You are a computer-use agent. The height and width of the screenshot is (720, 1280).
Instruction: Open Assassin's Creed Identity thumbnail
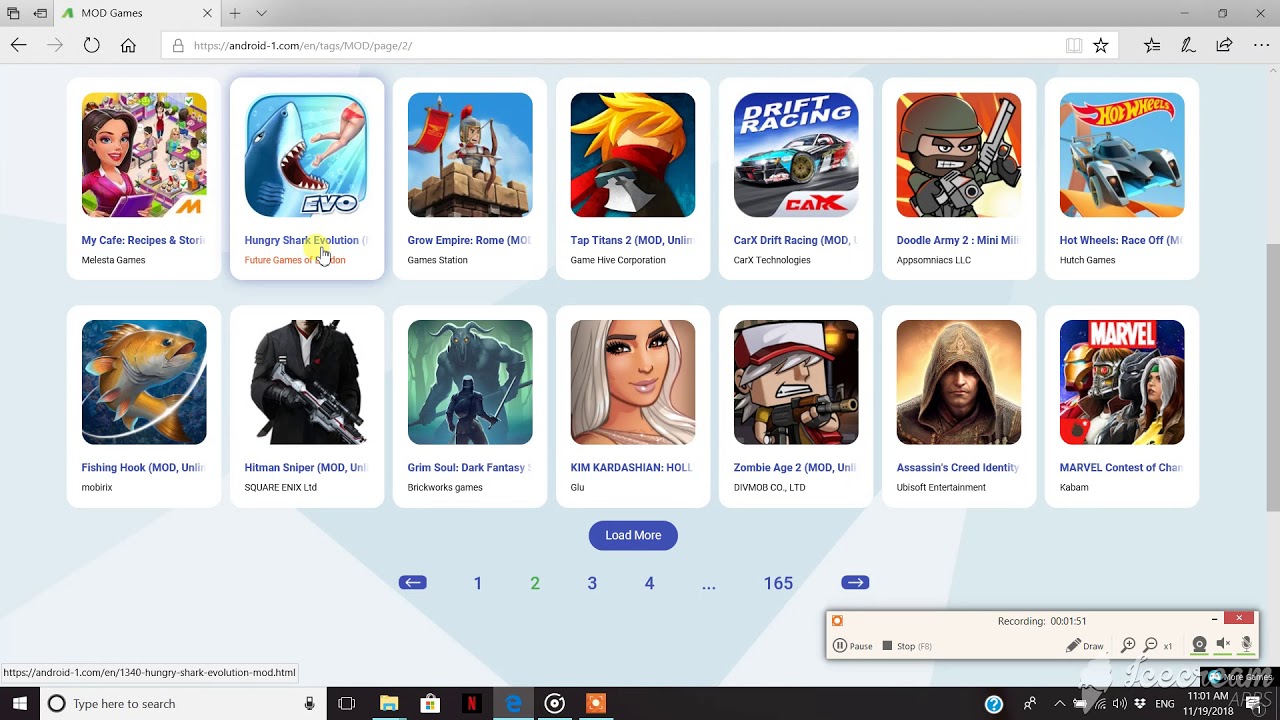[959, 382]
